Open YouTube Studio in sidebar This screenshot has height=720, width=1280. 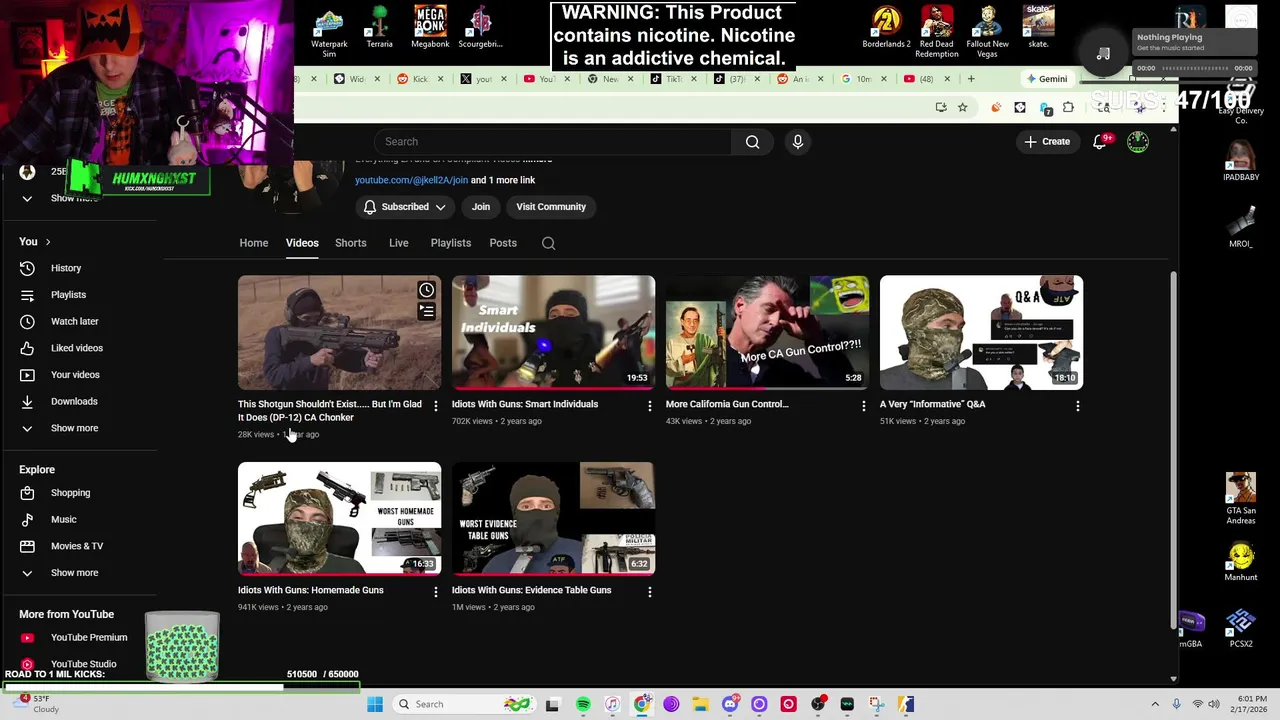(83, 664)
